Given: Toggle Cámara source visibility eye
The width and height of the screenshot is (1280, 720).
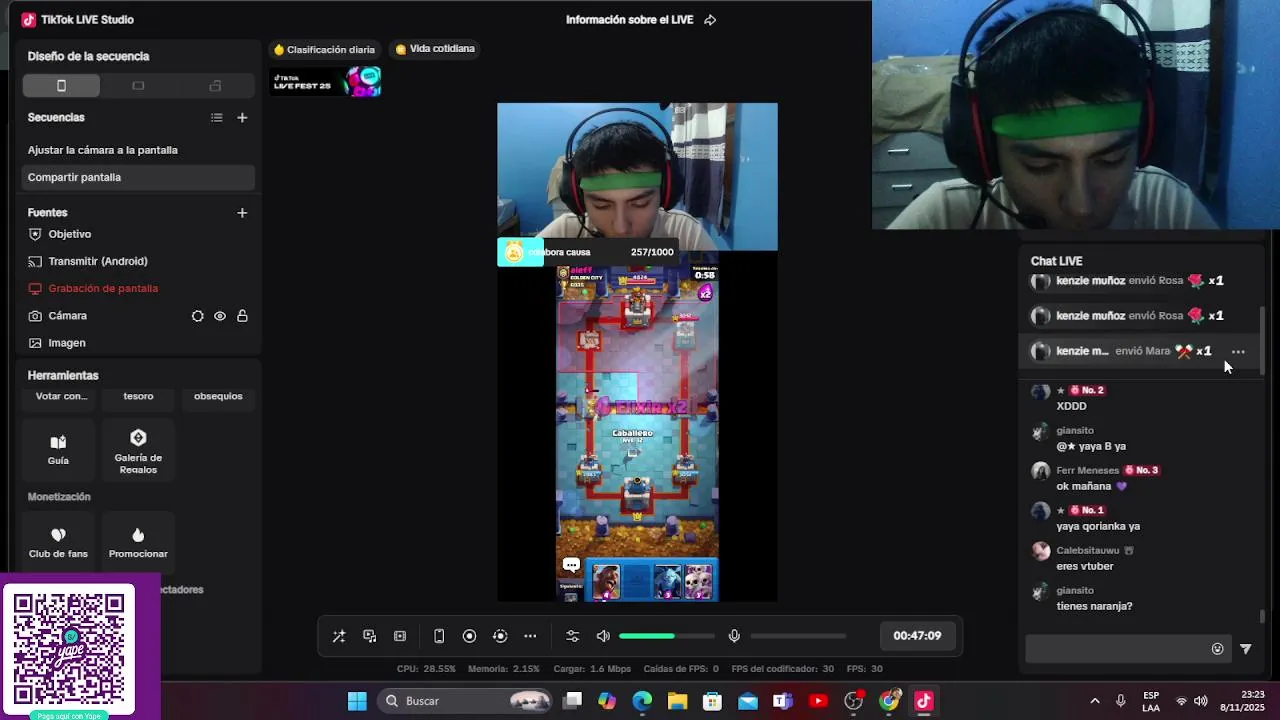Looking at the screenshot, I should tap(220, 316).
